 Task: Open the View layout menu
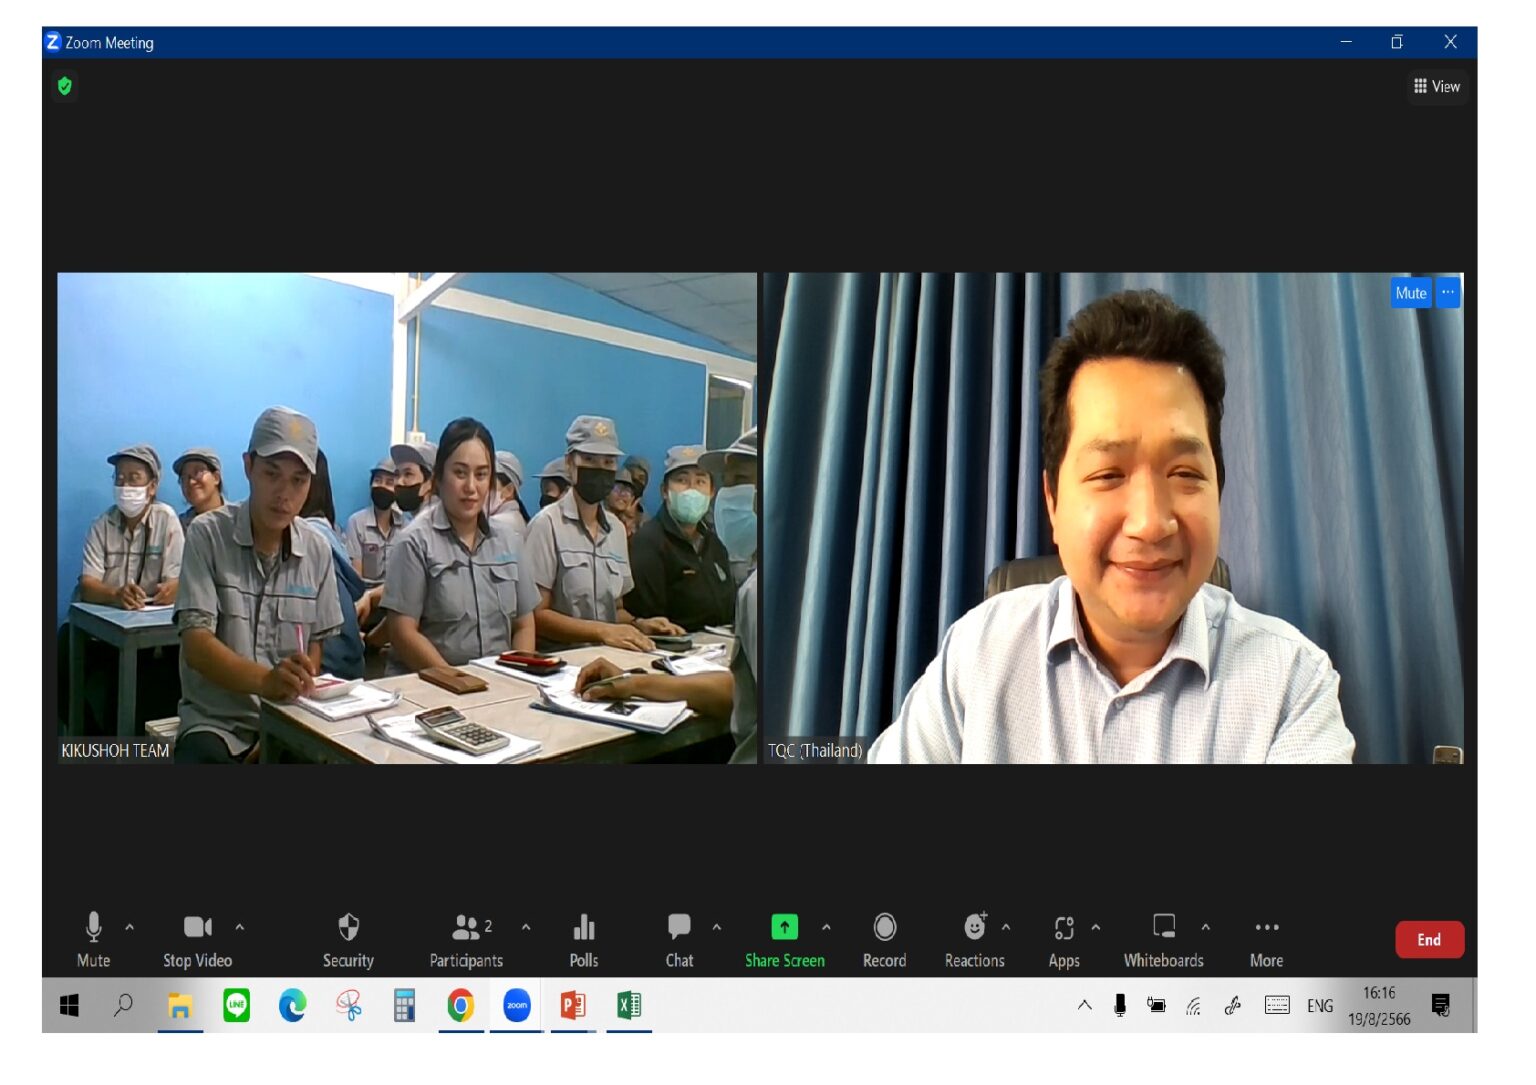[1436, 87]
